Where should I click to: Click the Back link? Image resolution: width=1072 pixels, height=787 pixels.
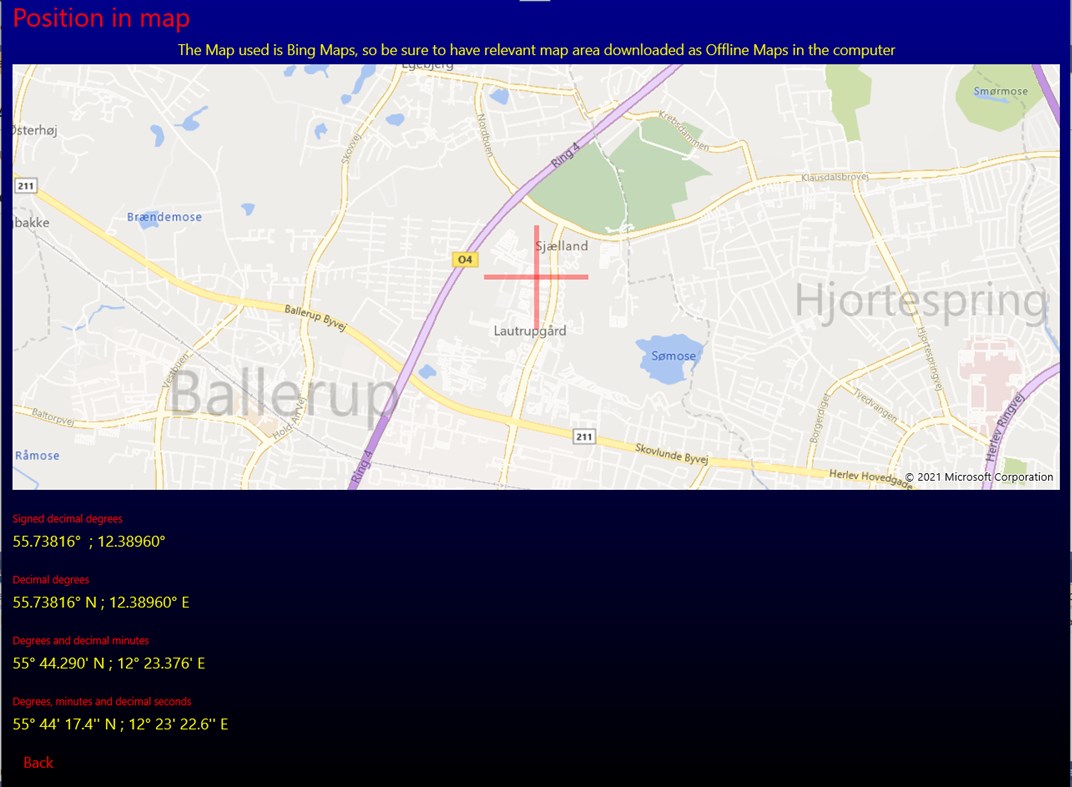[37, 762]
